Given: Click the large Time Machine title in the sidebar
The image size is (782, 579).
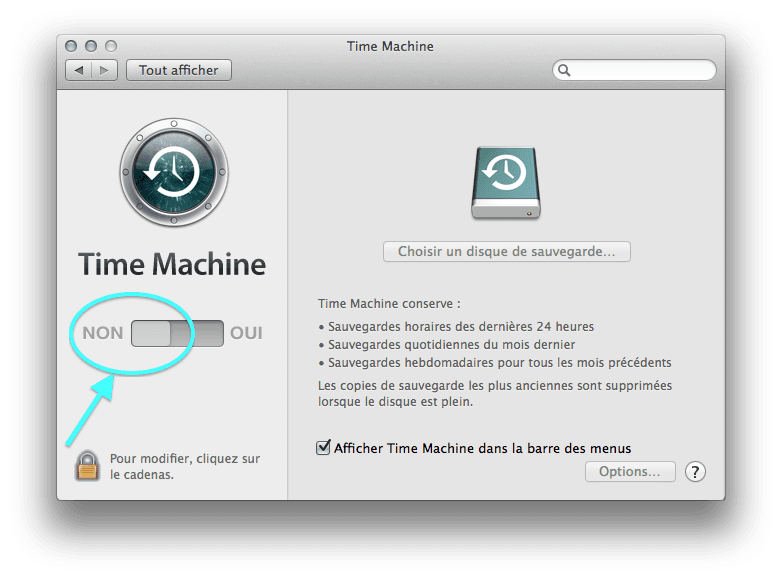Looking at the screenshot, I should coord(172,264).
